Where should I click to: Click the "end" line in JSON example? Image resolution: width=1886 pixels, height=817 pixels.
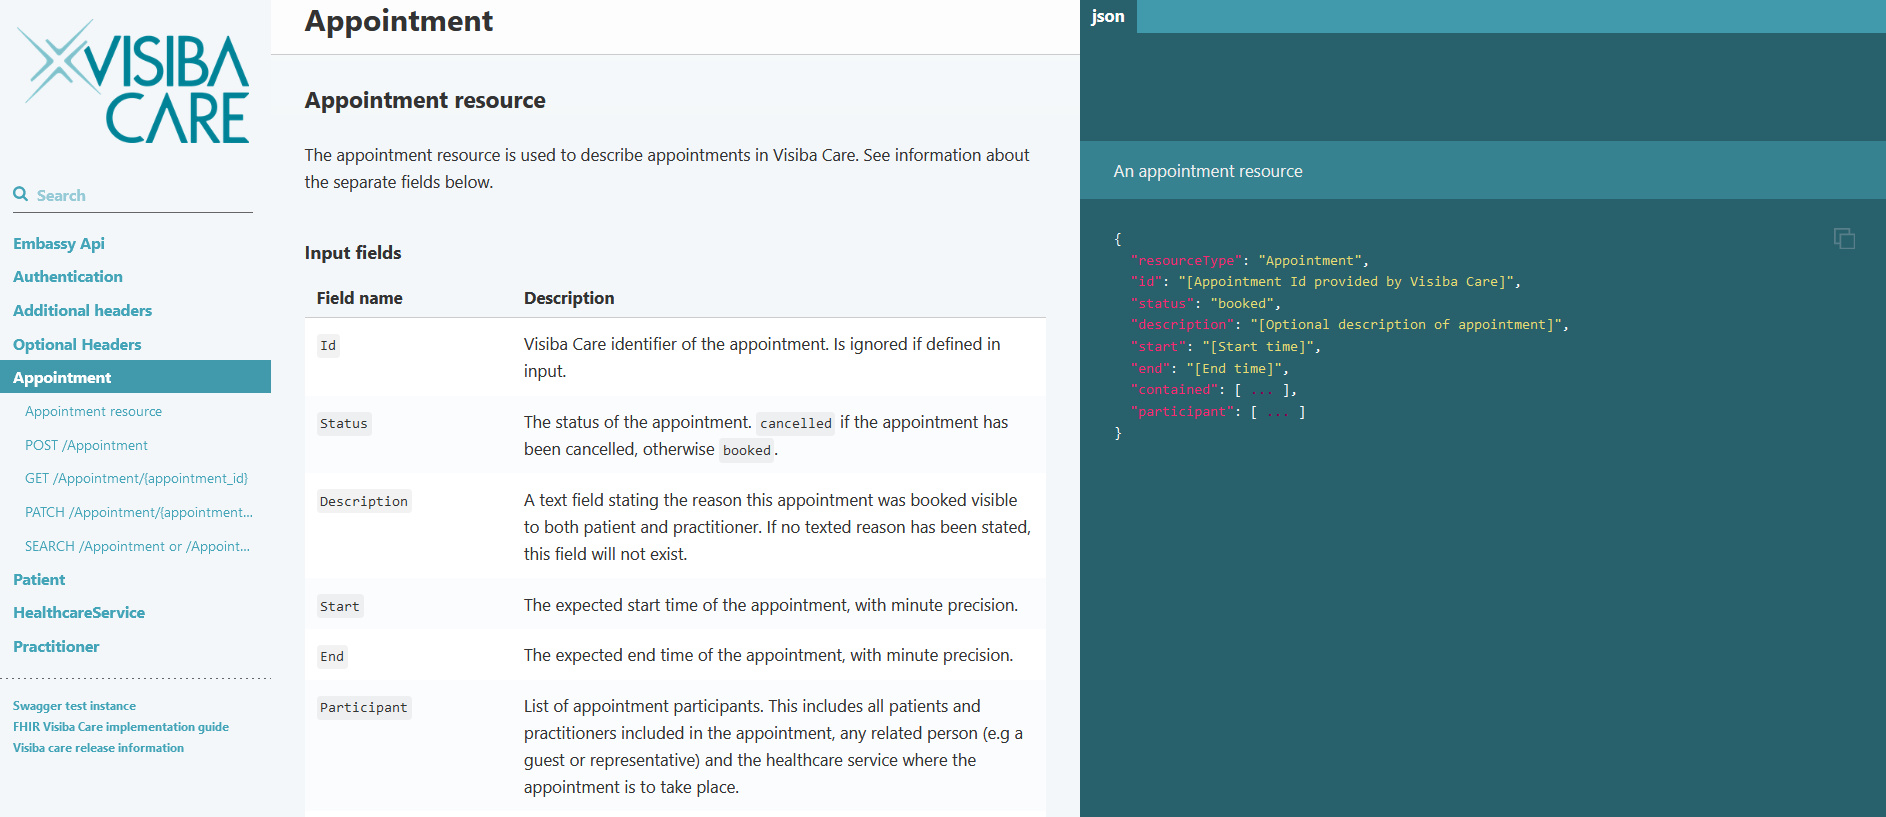[1210, 369]
